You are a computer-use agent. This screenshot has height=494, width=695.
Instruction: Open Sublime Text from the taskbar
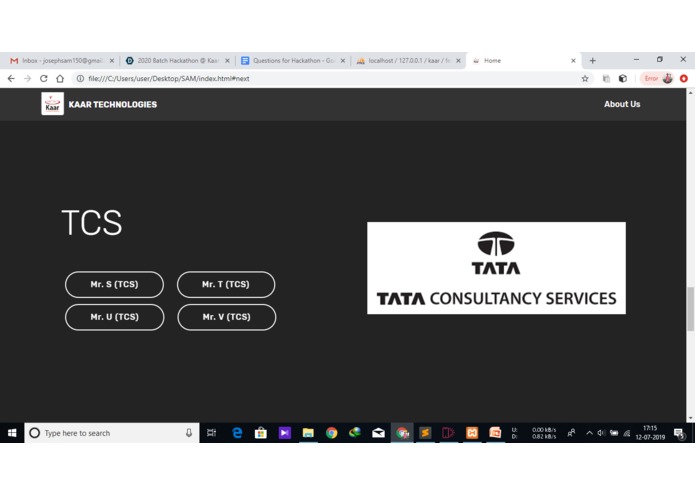425,433
